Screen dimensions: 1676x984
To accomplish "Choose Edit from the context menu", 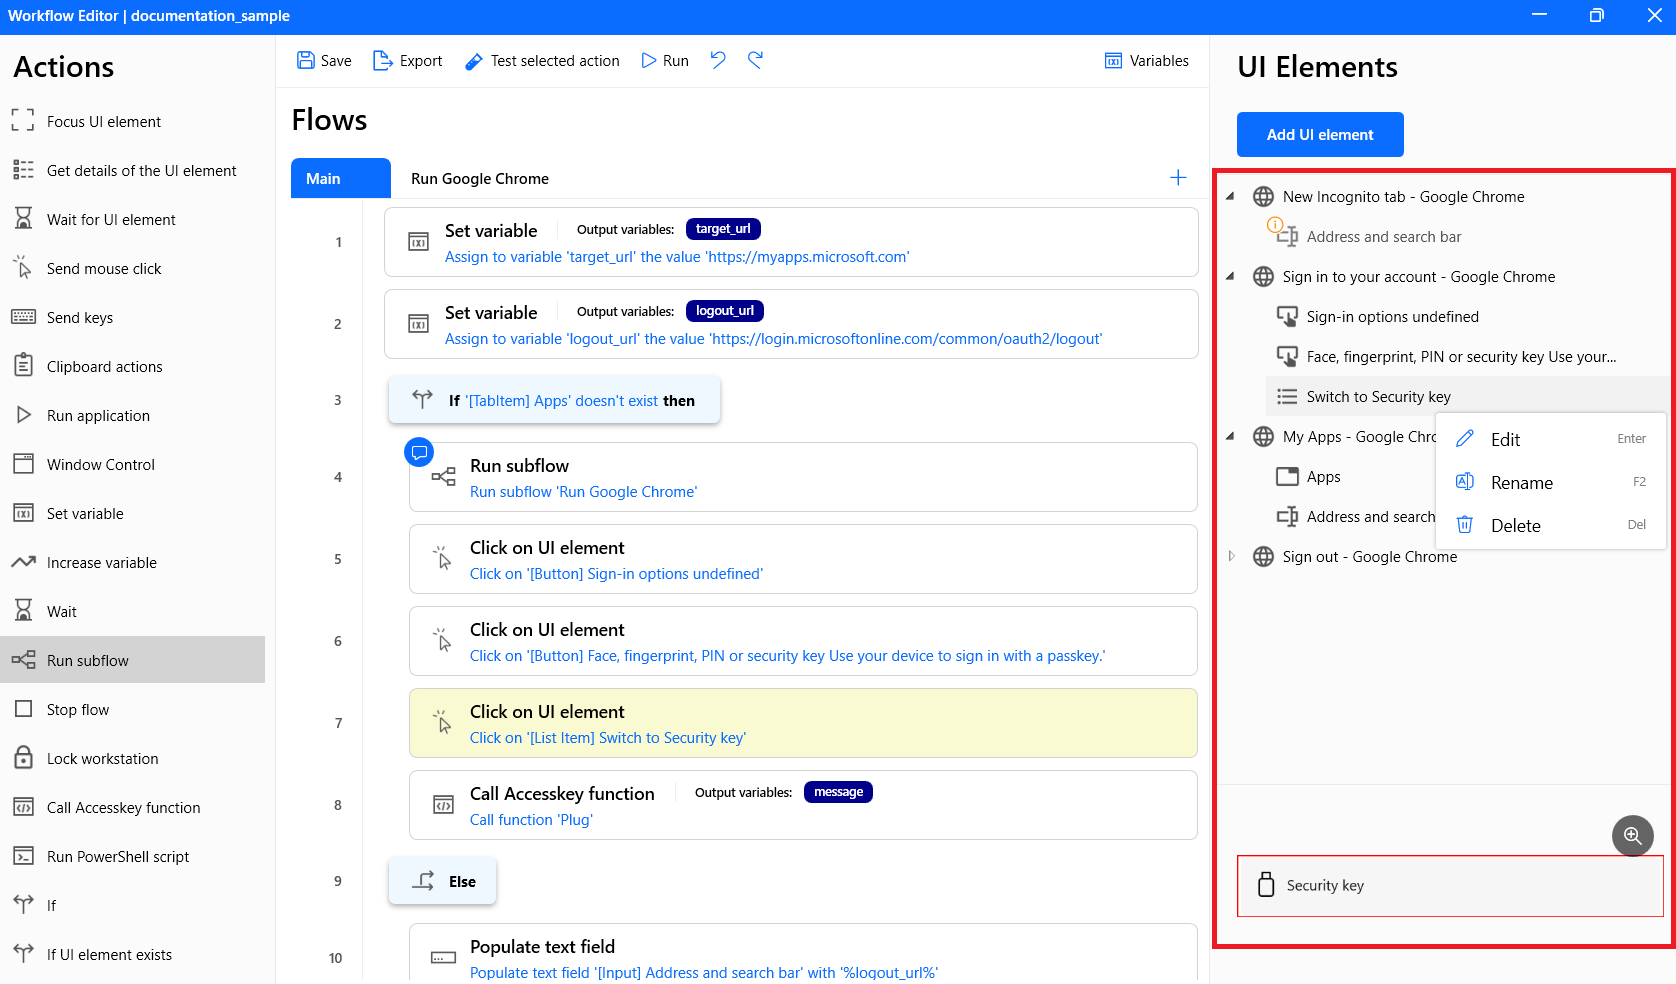I will point(1551,439).
